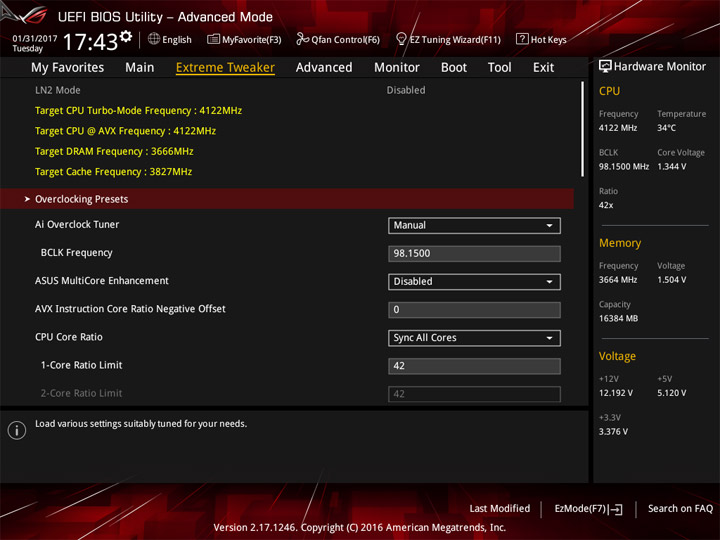Click the Memory heading in Hardware Monitor
This screenshot has height=540, width=720.
[620, 243]
